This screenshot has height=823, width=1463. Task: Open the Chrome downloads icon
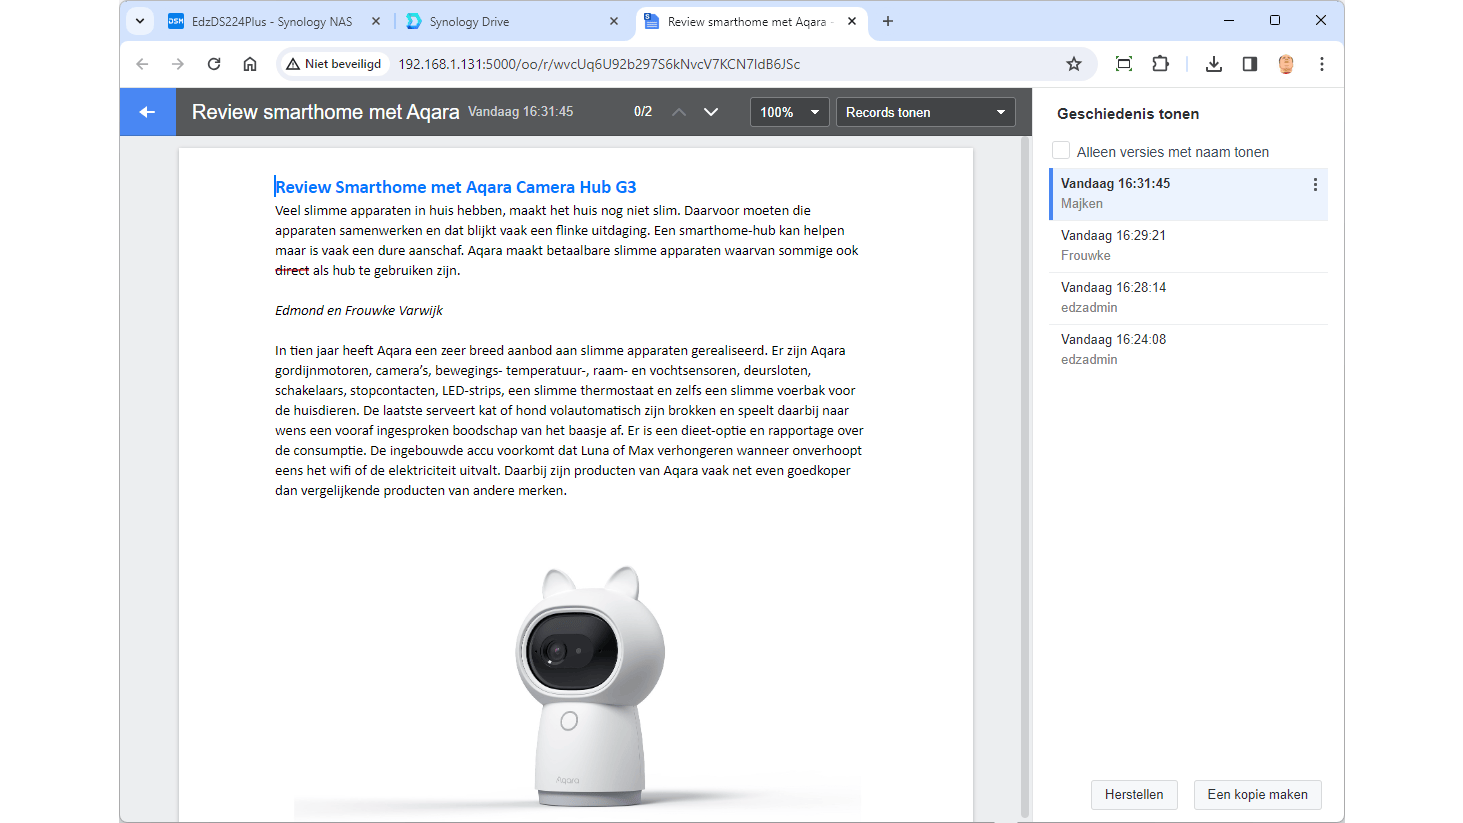pos(1213,64)
